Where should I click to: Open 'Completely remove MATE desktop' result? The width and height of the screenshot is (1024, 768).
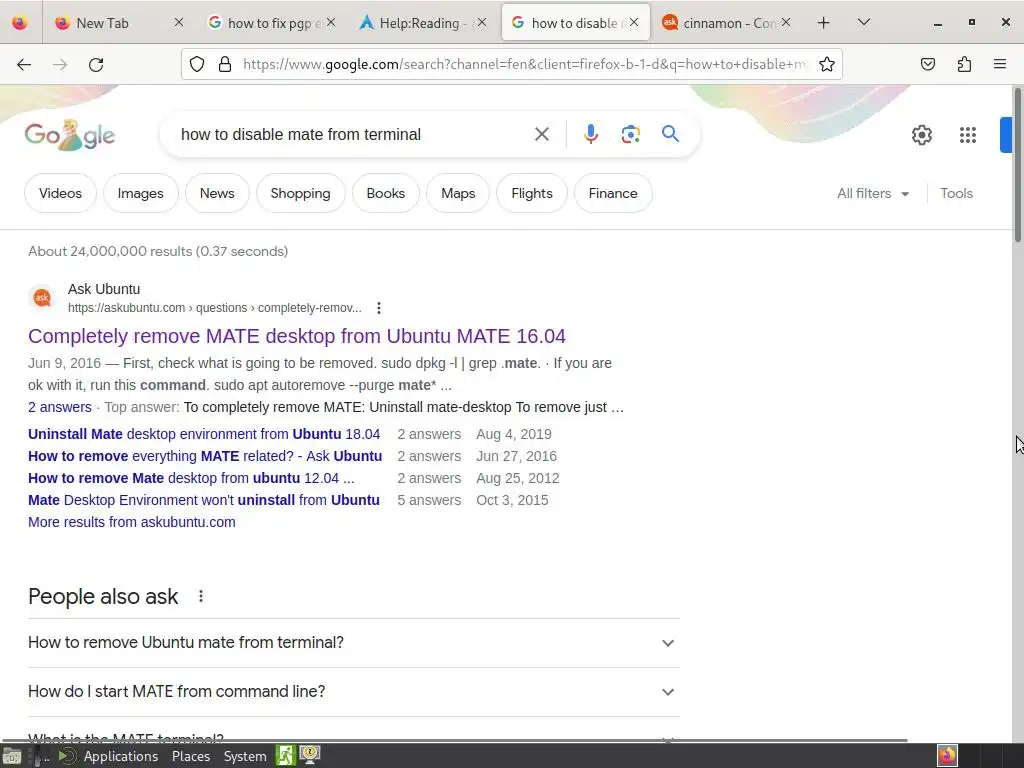click(x=296, y=336)
